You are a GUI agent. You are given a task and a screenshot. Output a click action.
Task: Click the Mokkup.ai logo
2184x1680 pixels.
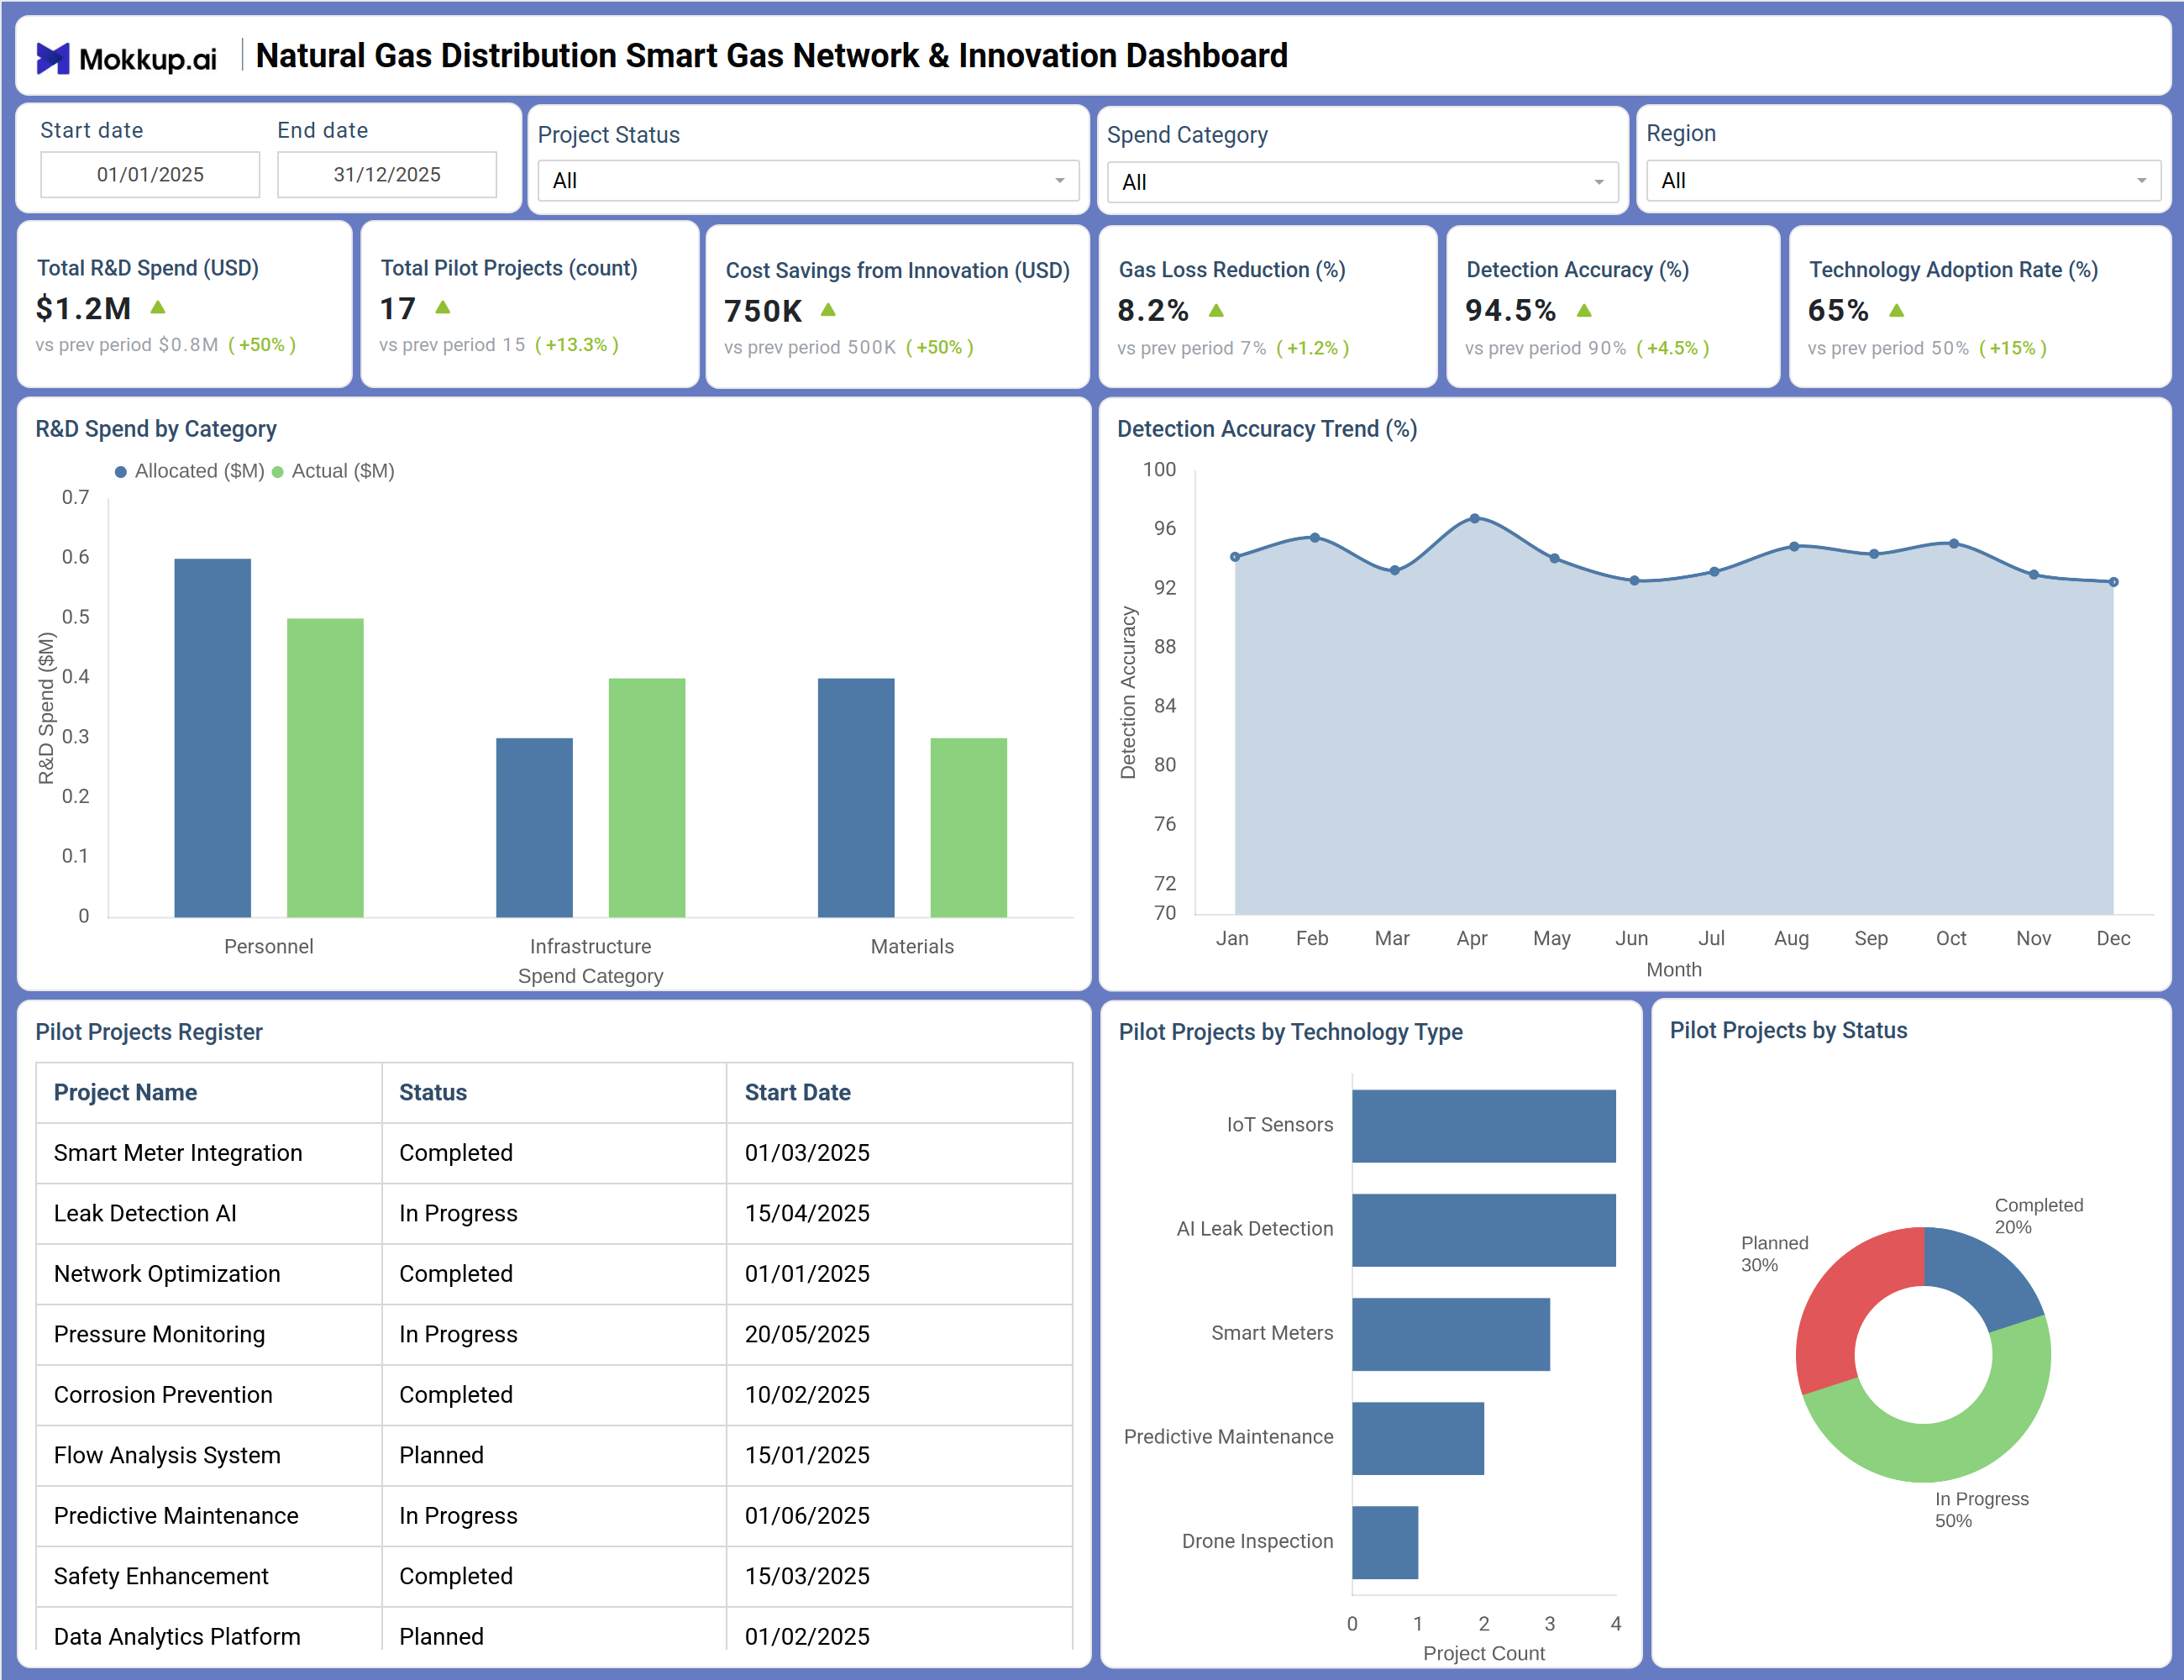(x=127, y=58)
